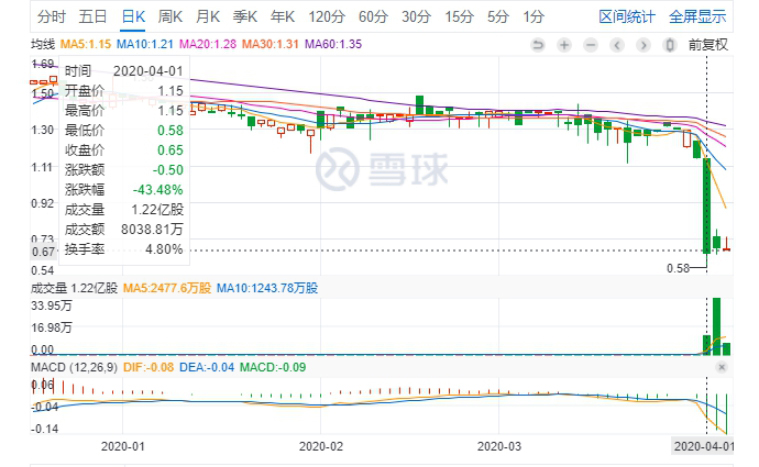Click the 最低价 0.58 tooltip row
The width and height of the screenshot is (759, 467).
pos(124,130)
